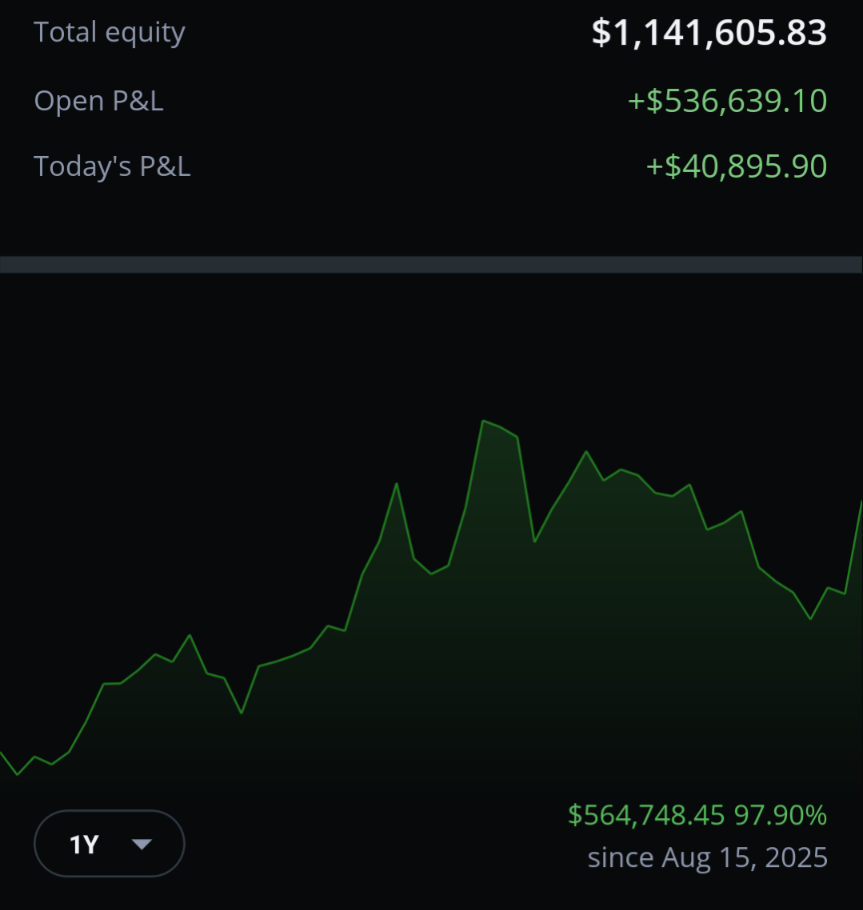Click the 97.90% return percentage

[781, 815]
